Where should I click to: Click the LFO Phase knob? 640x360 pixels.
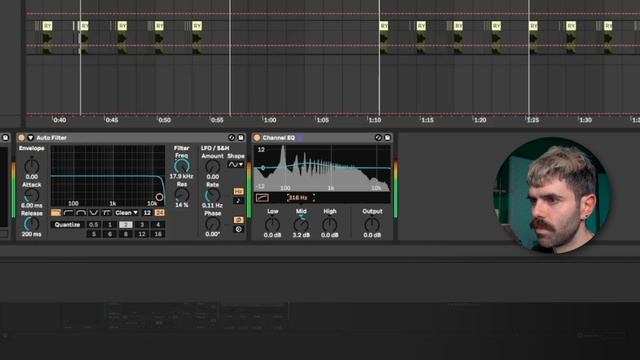[212, 224]
